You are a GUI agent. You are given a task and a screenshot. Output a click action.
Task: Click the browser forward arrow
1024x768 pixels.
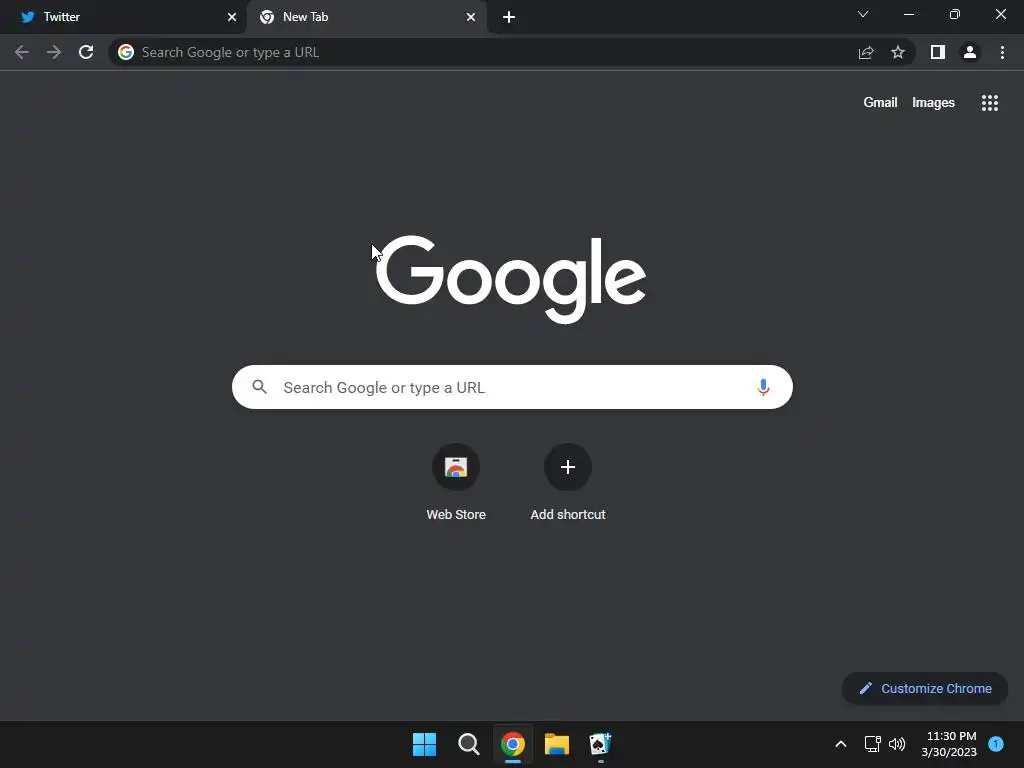point(54,52)
